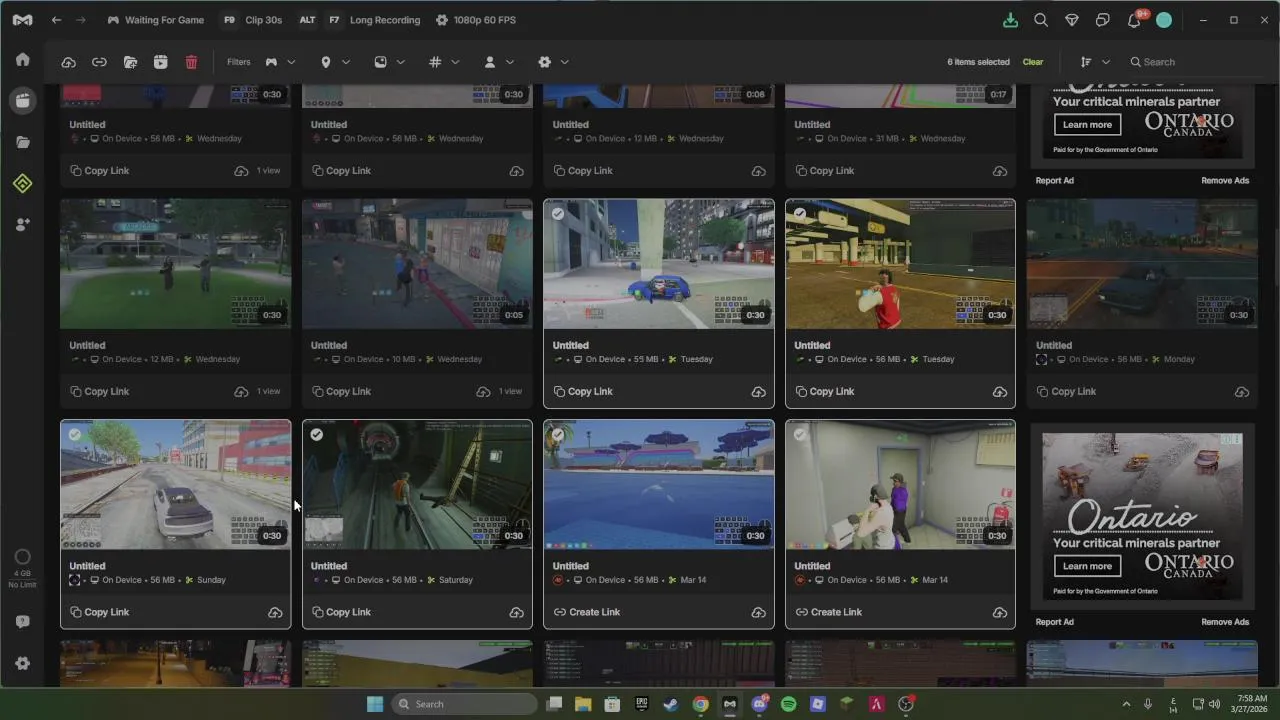Click the help chat bubble in sidebar

23,621
